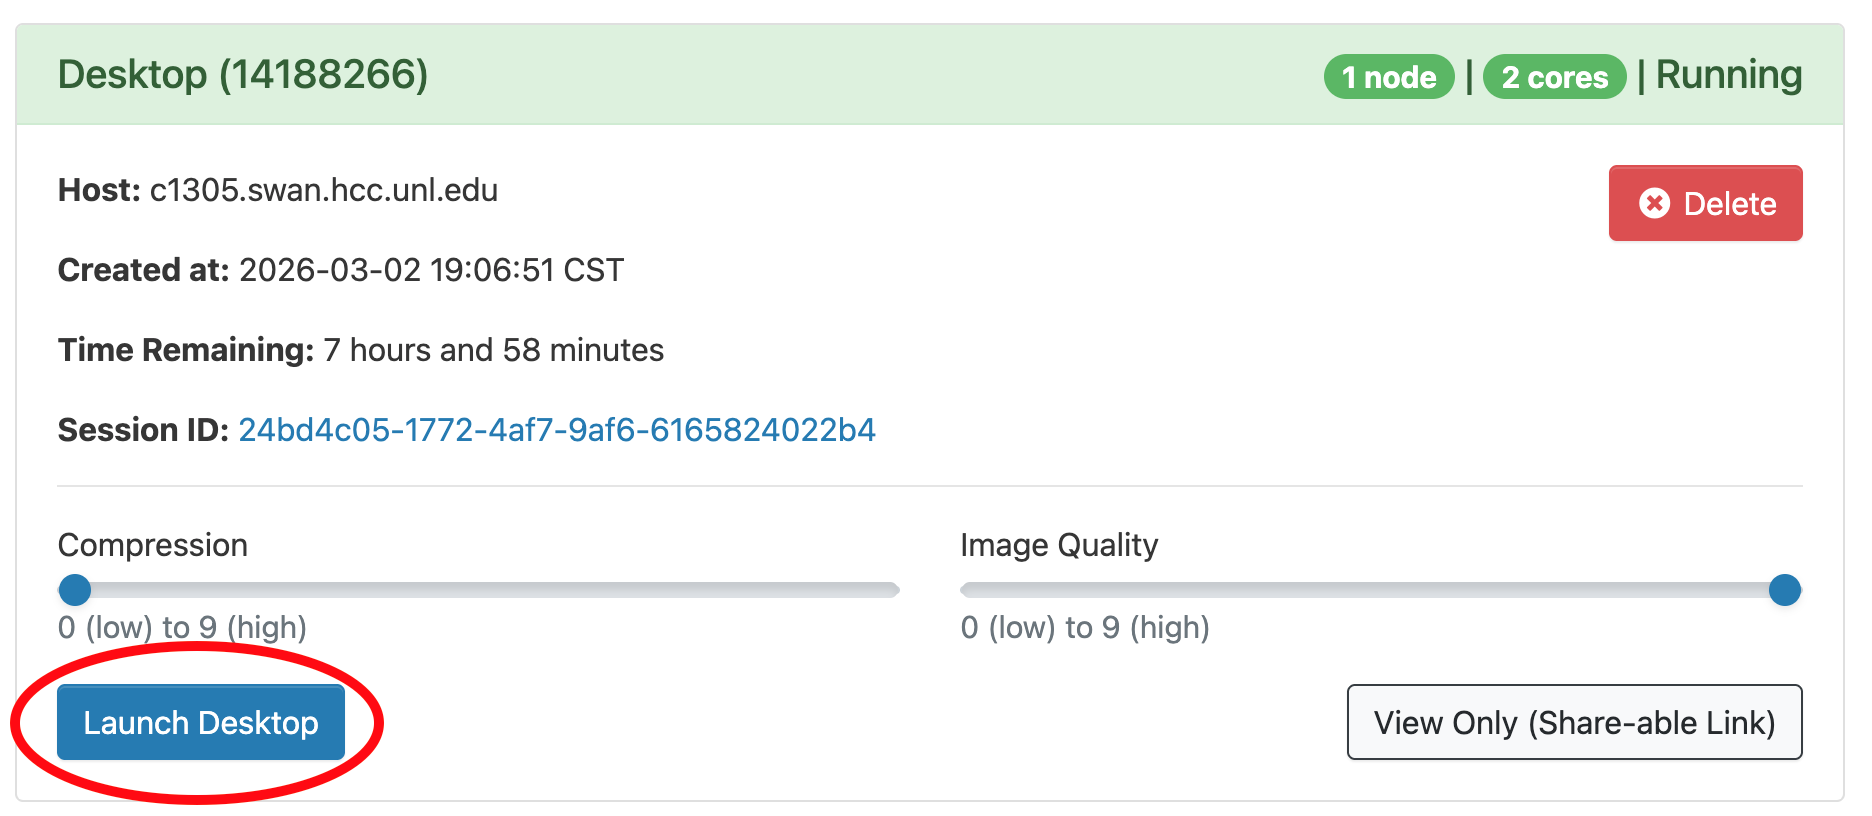Image resolution: width=1872 pixels, height=816 pixels.
Task: Open the Session ID hyperlink
Action: 556,430
